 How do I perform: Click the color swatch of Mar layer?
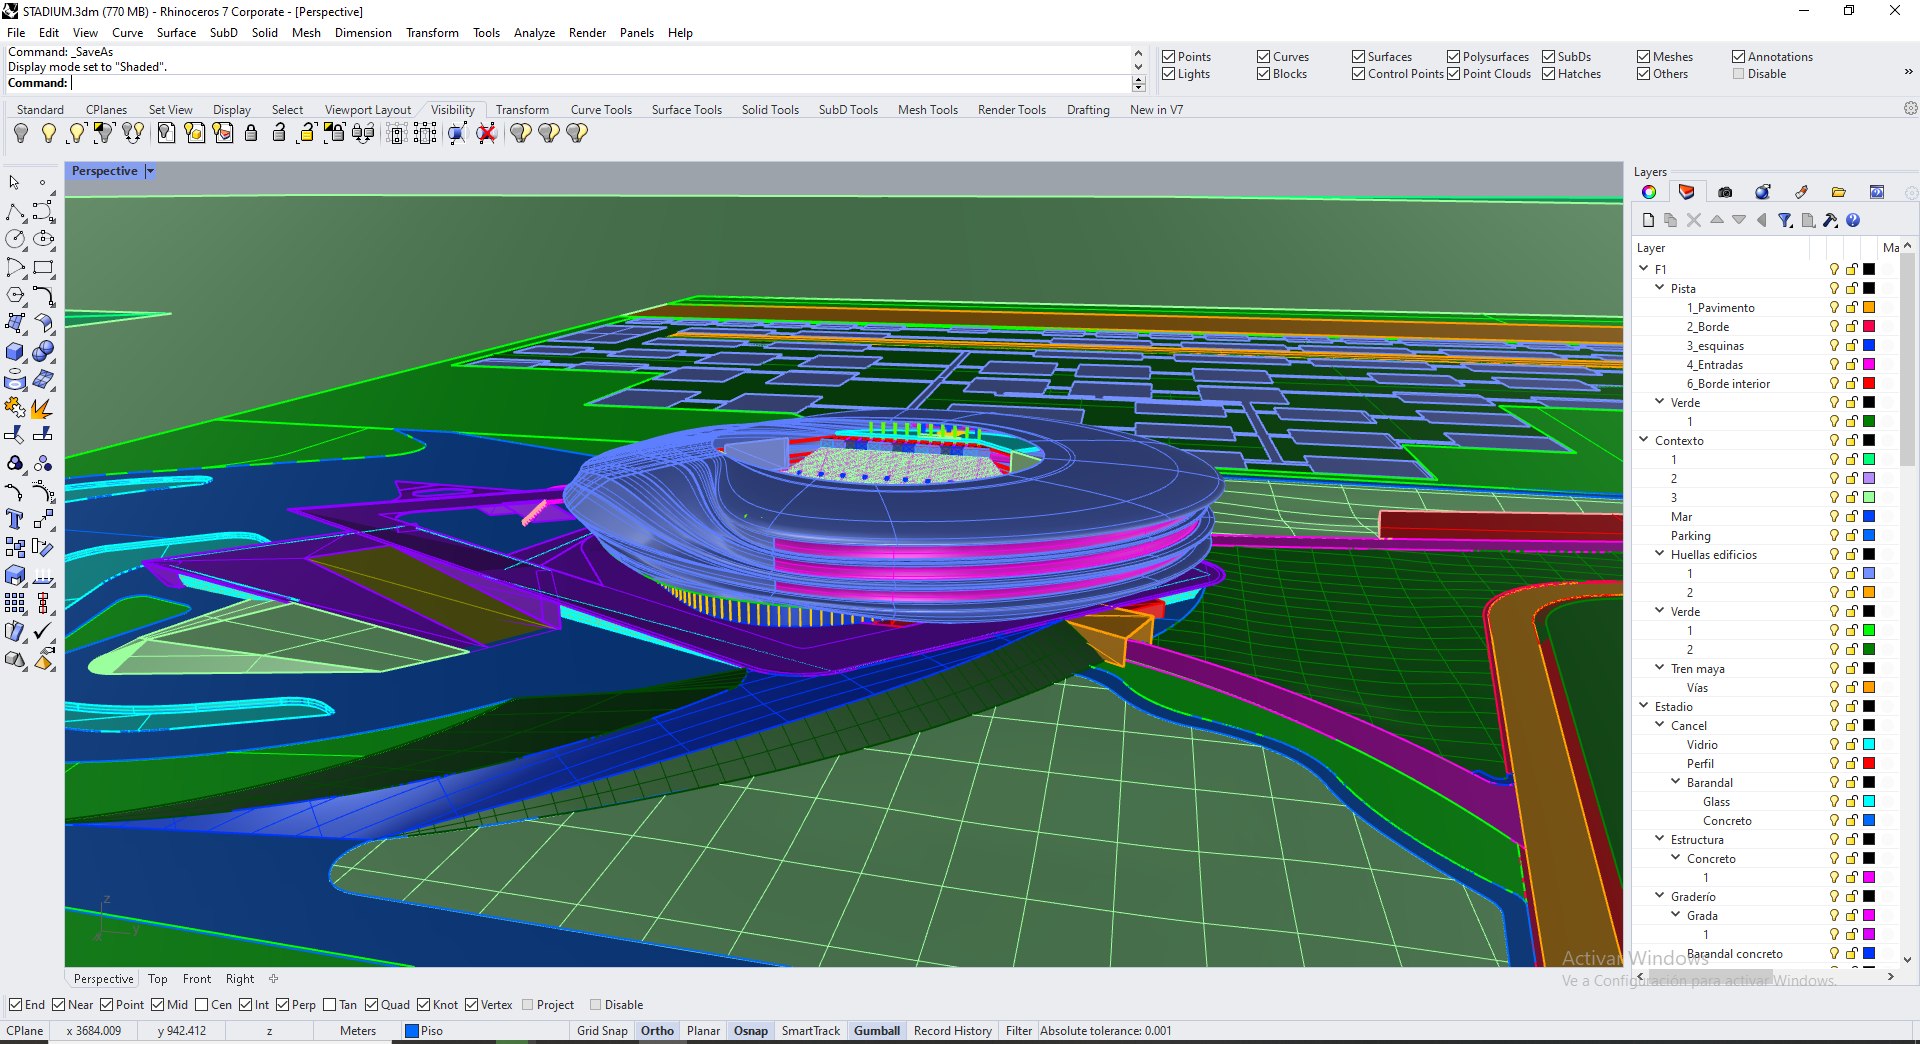pos(1868,517)
